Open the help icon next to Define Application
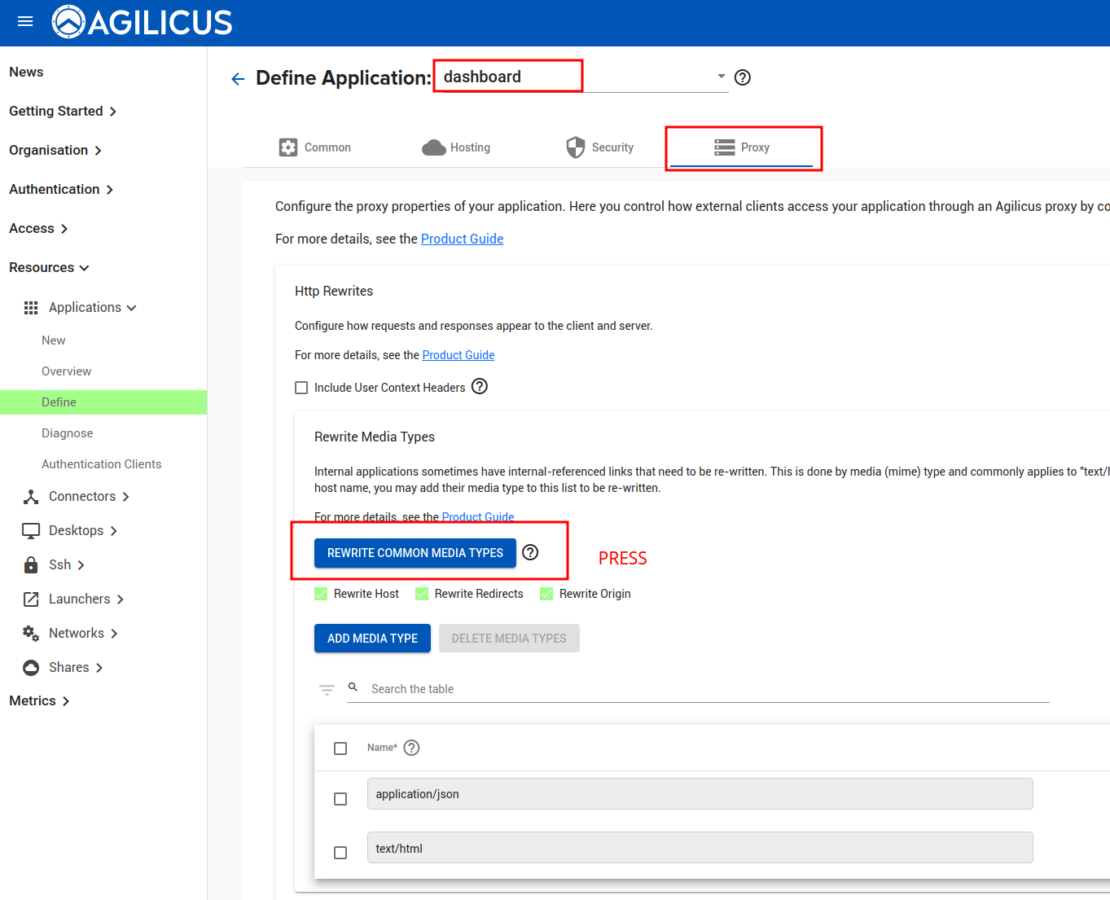Screen dimensions: 1110x900 (x=742, y=77)
